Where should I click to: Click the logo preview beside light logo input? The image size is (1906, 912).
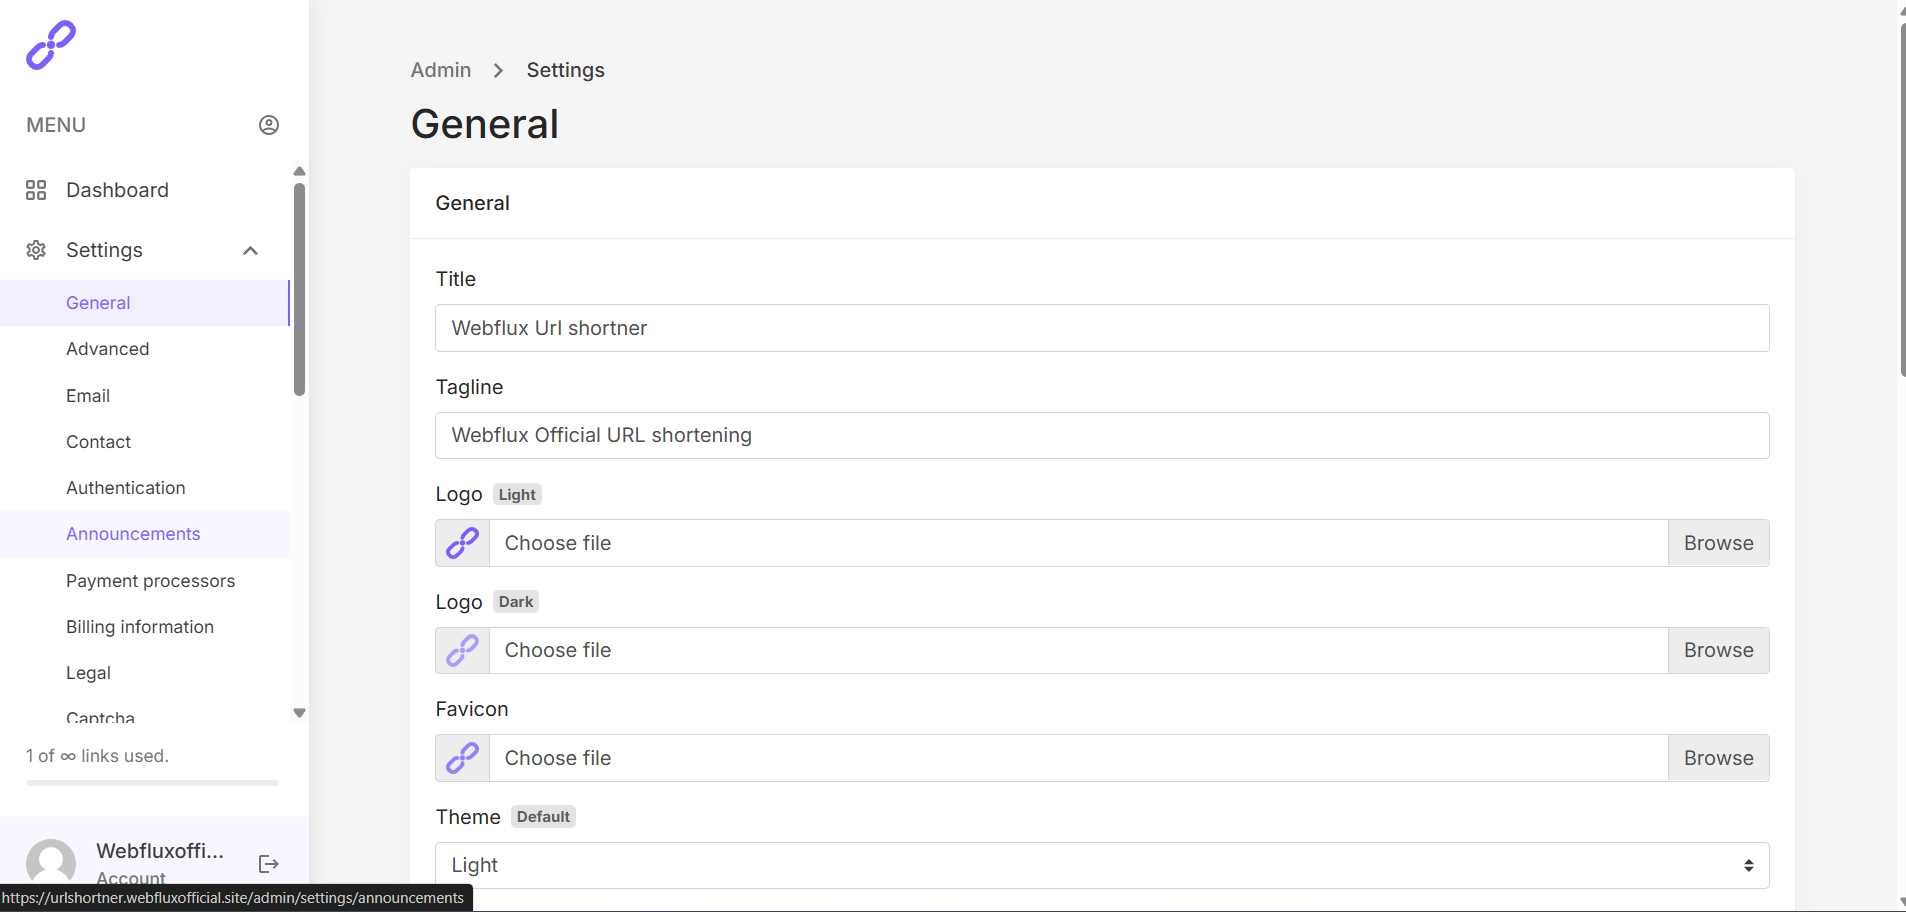[x=461, y=542]
